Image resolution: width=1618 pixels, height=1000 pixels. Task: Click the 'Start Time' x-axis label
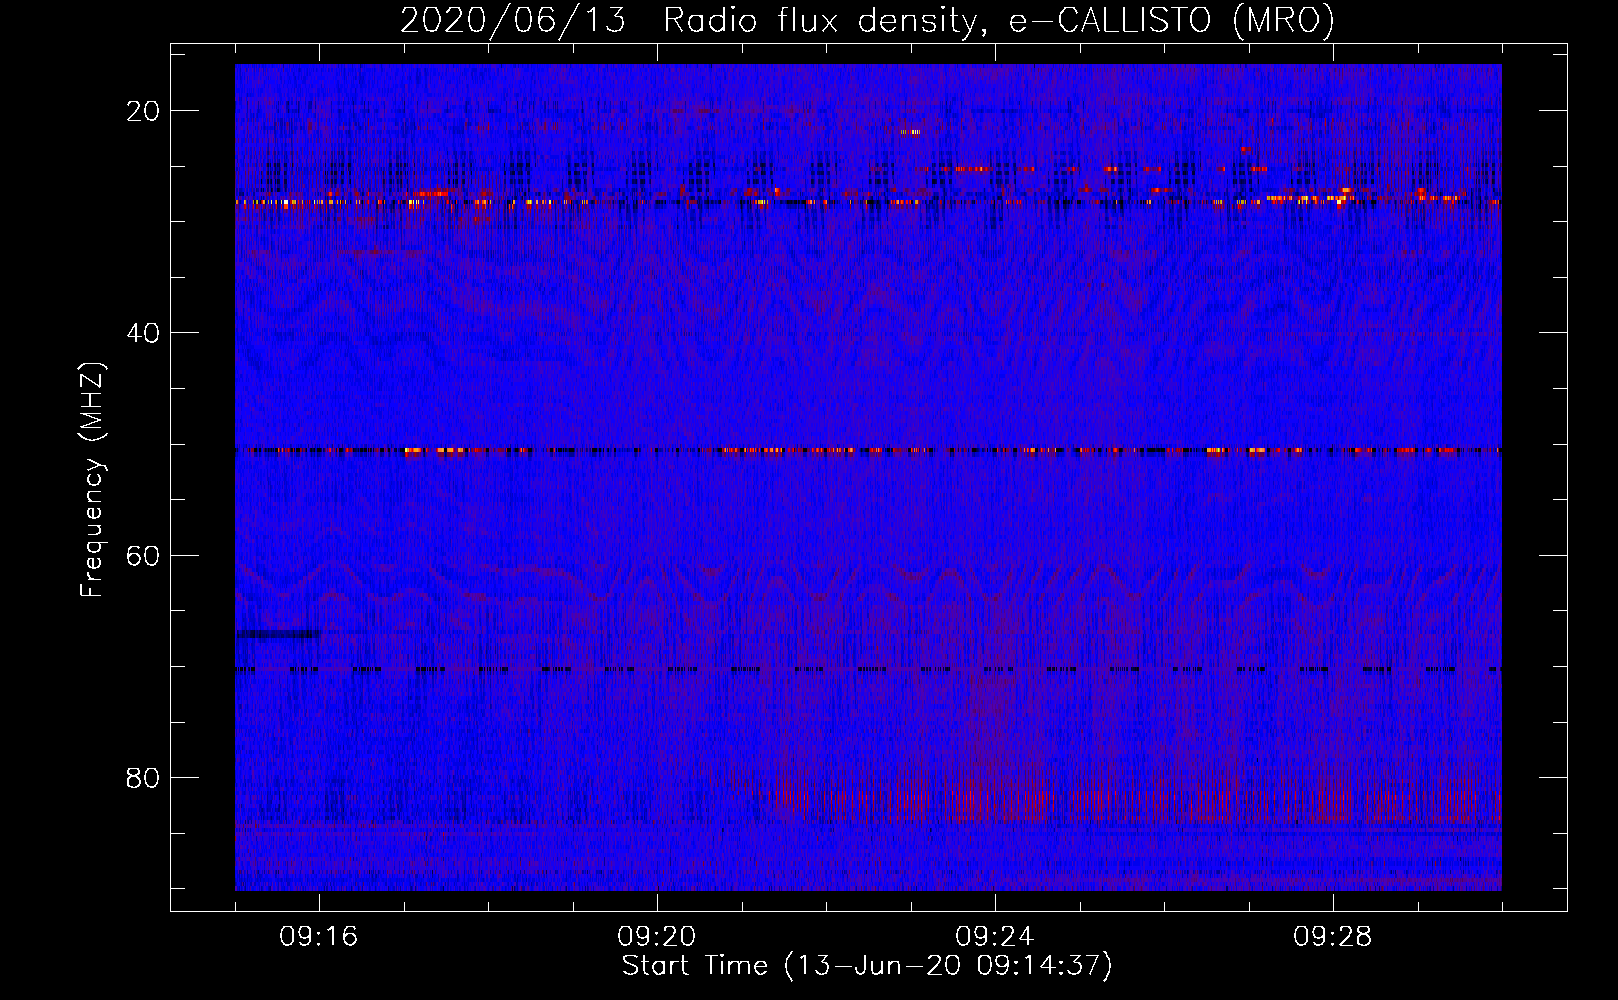coord(866,966)
